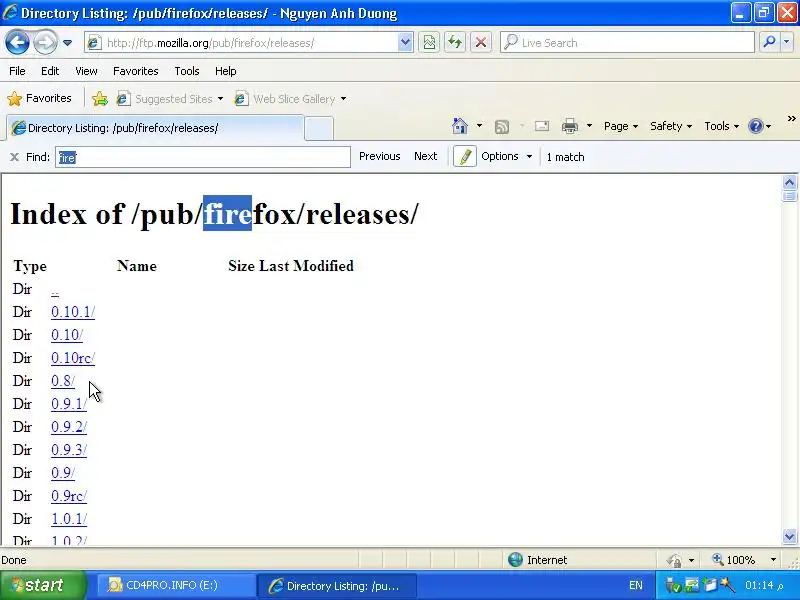Click Directory Listing taskbar button
Viewport: 800px width, 600px height.
[337, 585]
